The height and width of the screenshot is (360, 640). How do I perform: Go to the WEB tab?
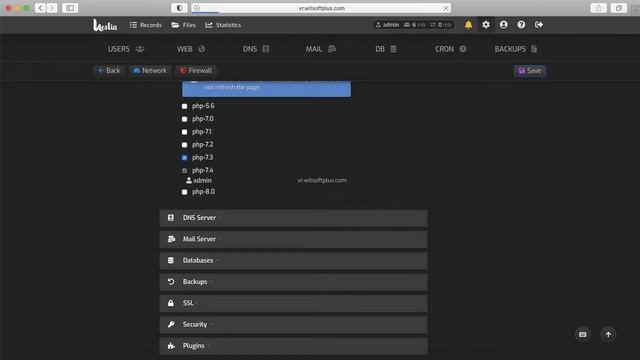pos(191,49)
